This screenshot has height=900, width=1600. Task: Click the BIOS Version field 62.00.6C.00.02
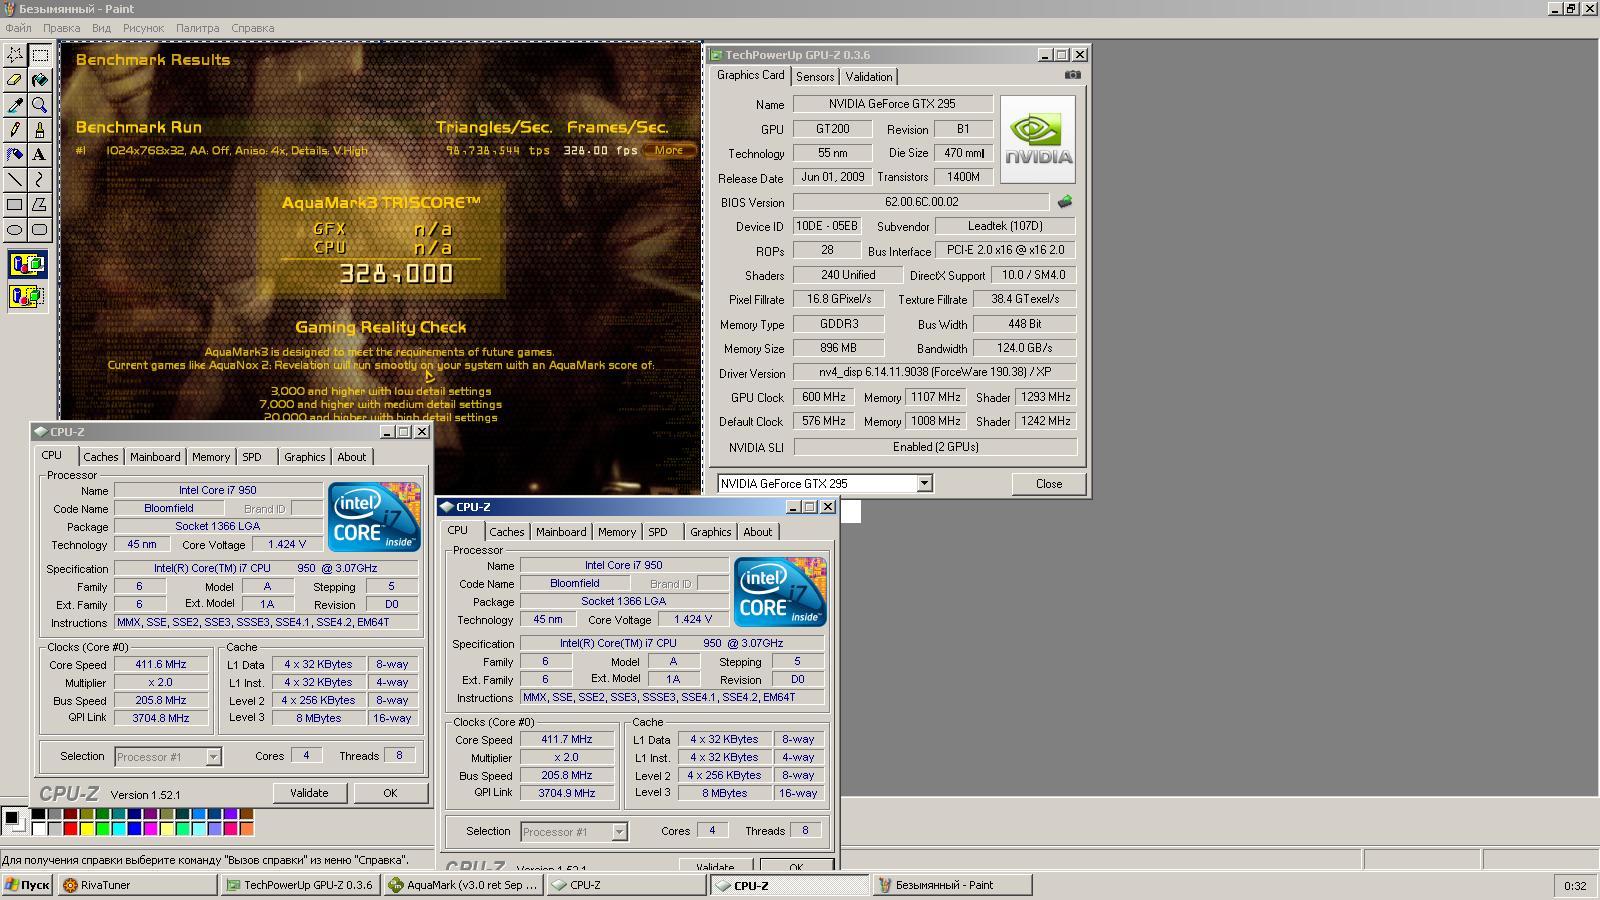tap(921, 202)
